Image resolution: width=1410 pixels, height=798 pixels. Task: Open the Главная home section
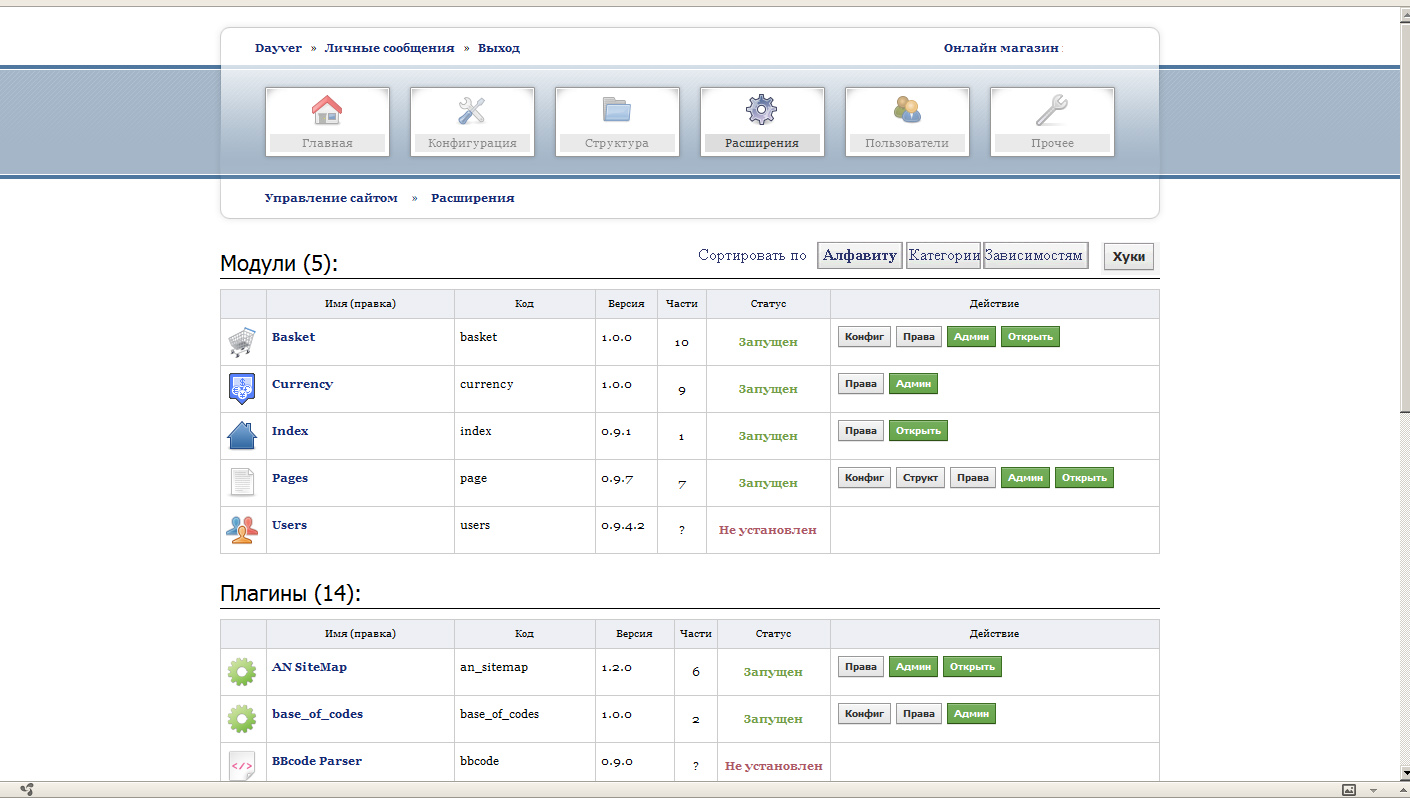(x=327, y=121)
